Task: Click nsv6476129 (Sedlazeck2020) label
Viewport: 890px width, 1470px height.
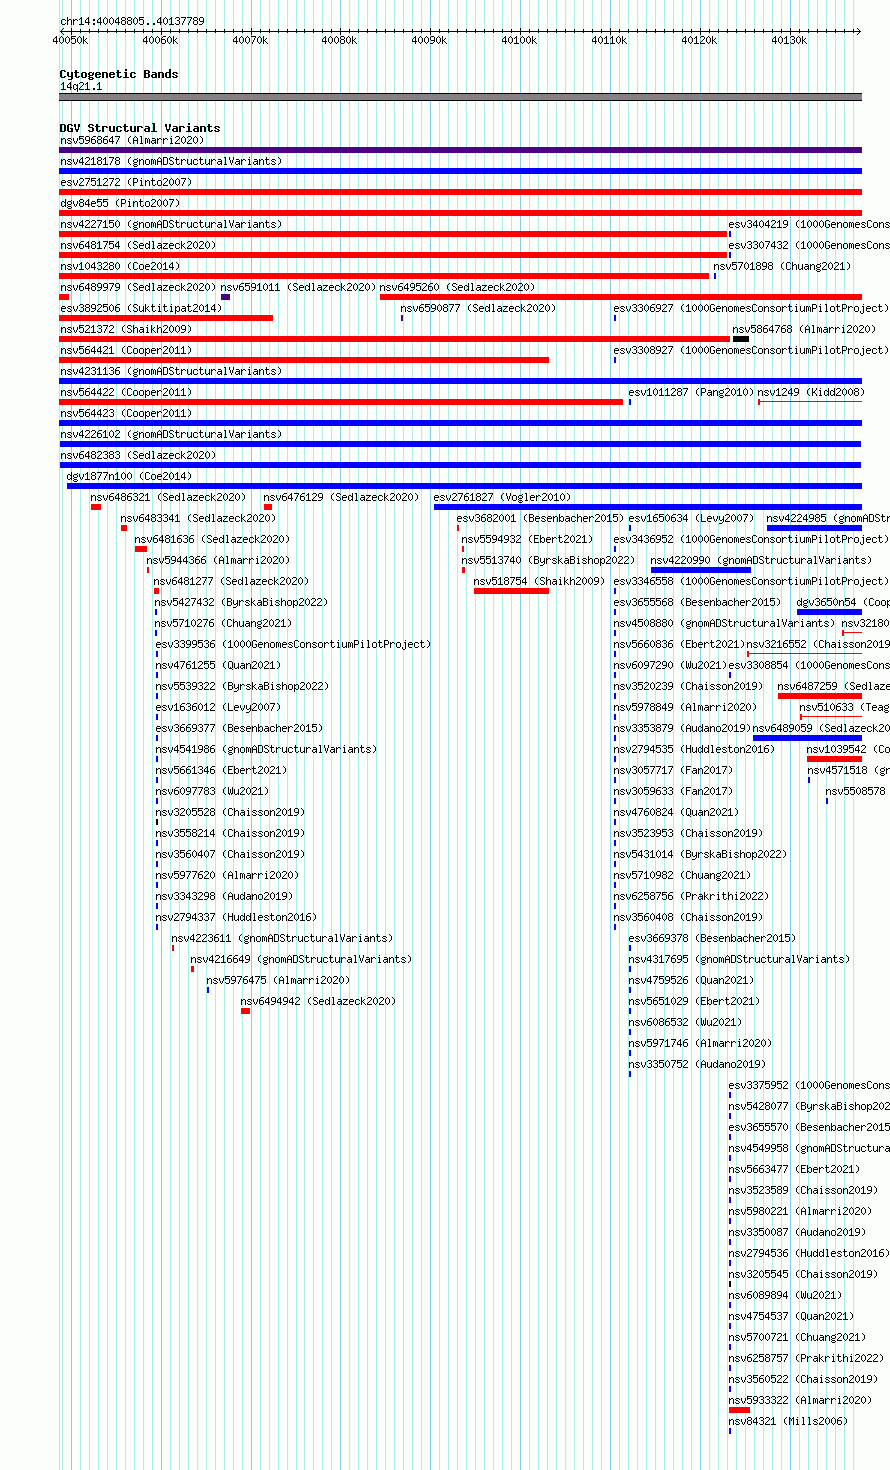Action: [x=342, y=497]
